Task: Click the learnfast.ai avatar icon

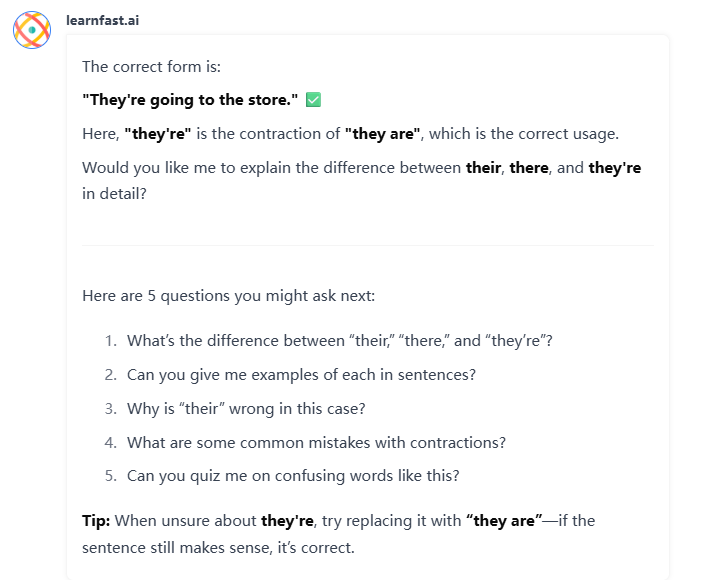Action: click(x=32, y=30)
